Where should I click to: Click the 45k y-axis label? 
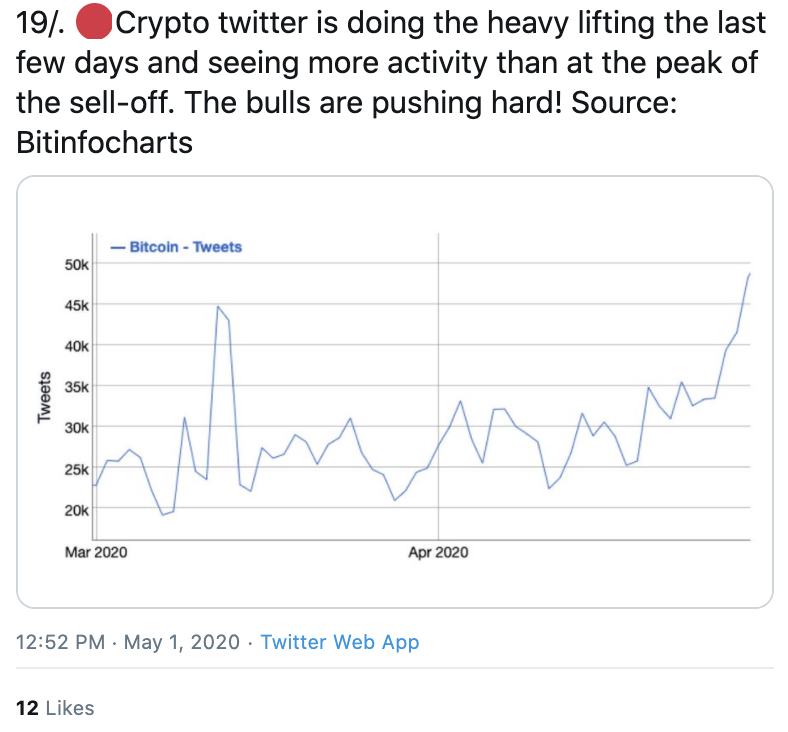click(x=78, y=305)
